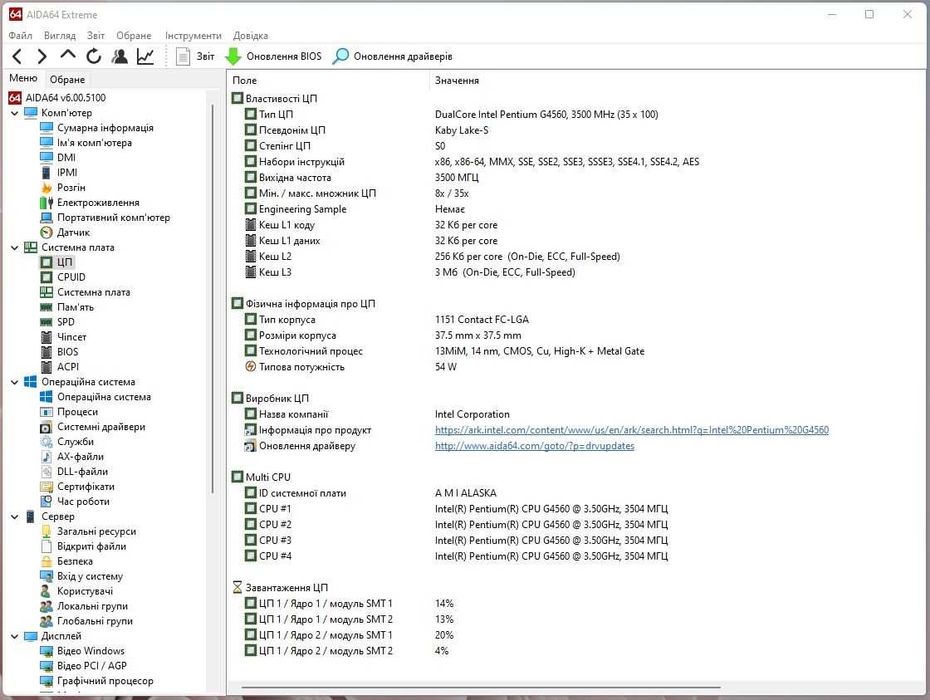The height and width of the screenshot is (700, 930).
Task: Open Графічний процесор GPU entry
Action: pos(97,681)
